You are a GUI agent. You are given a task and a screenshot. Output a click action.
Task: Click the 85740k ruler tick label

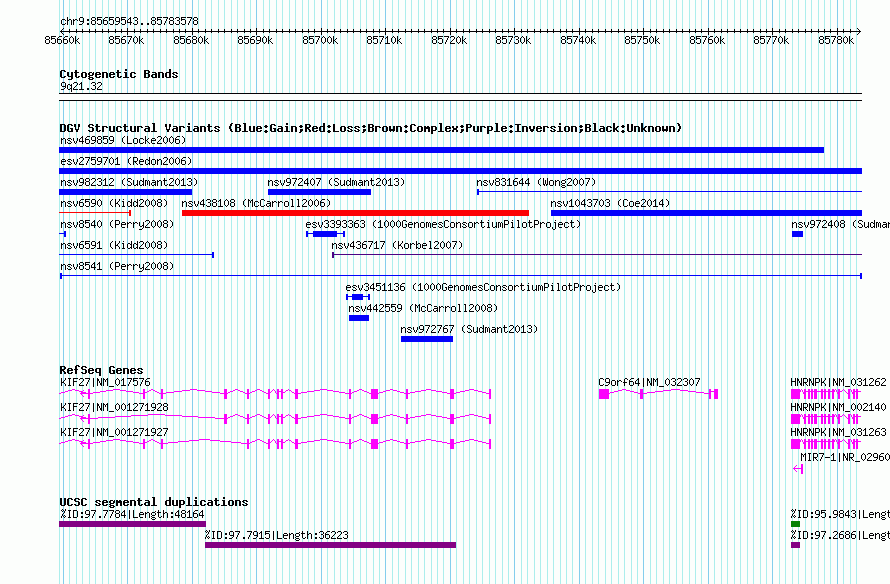tap(578, 40)
